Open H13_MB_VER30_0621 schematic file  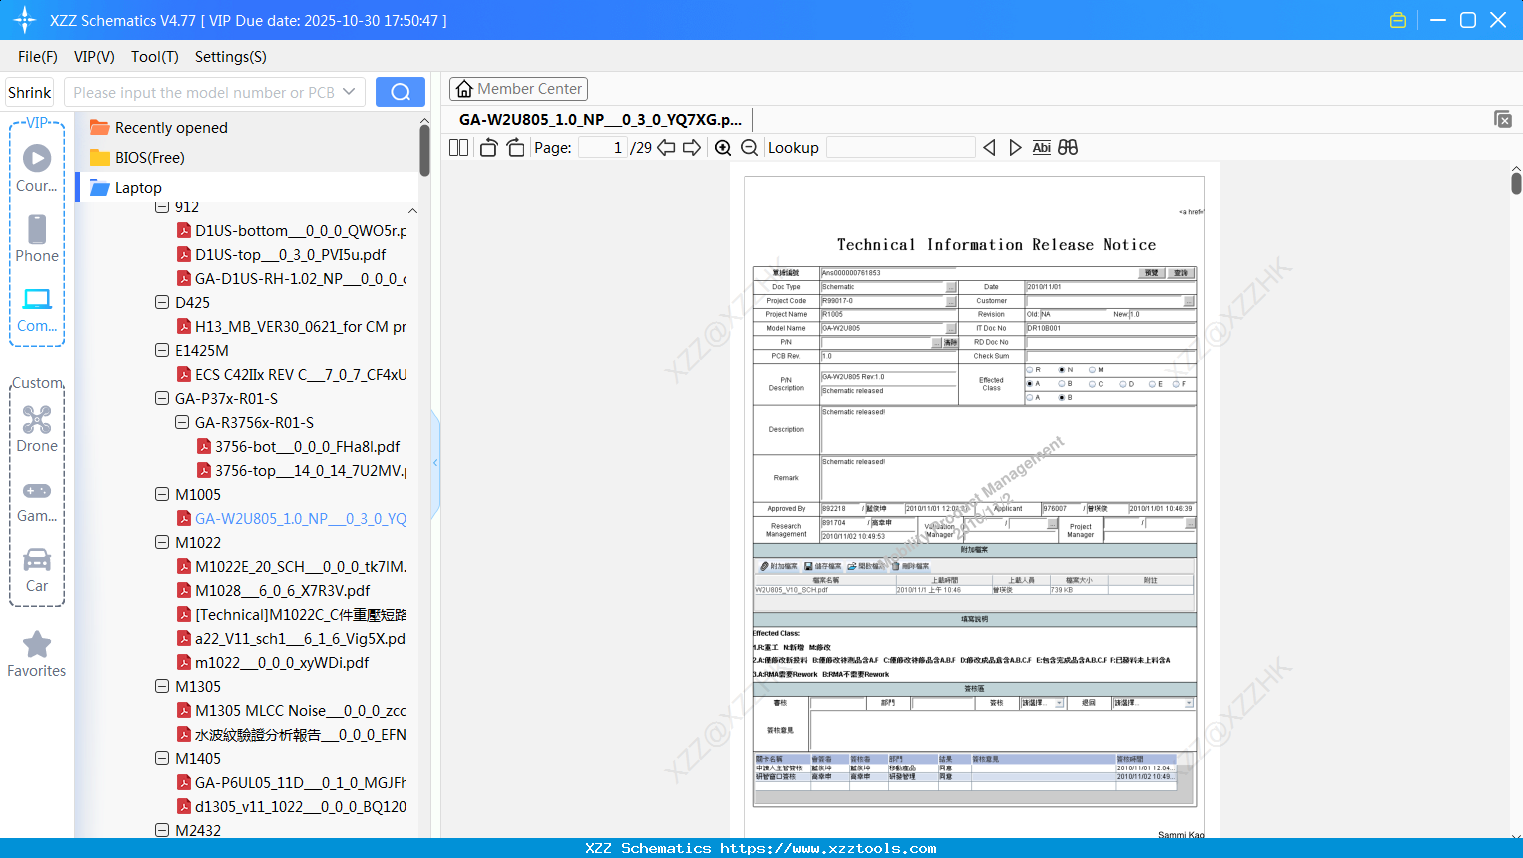click(292, 327)
